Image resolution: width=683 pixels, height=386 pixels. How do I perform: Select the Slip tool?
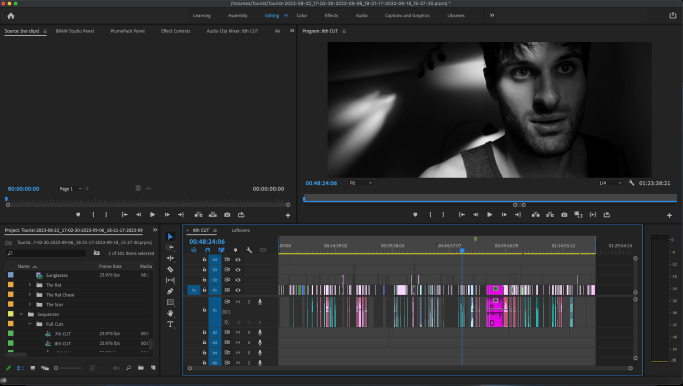point(170,280)
